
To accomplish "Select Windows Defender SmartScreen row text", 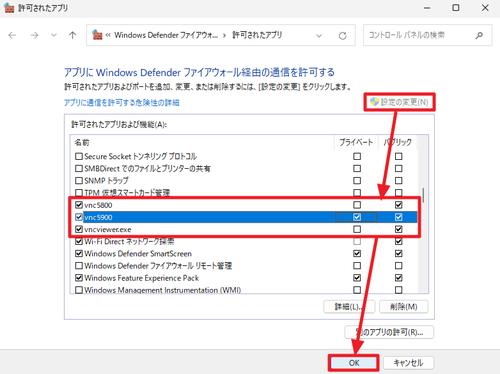I will click(138, 254).
